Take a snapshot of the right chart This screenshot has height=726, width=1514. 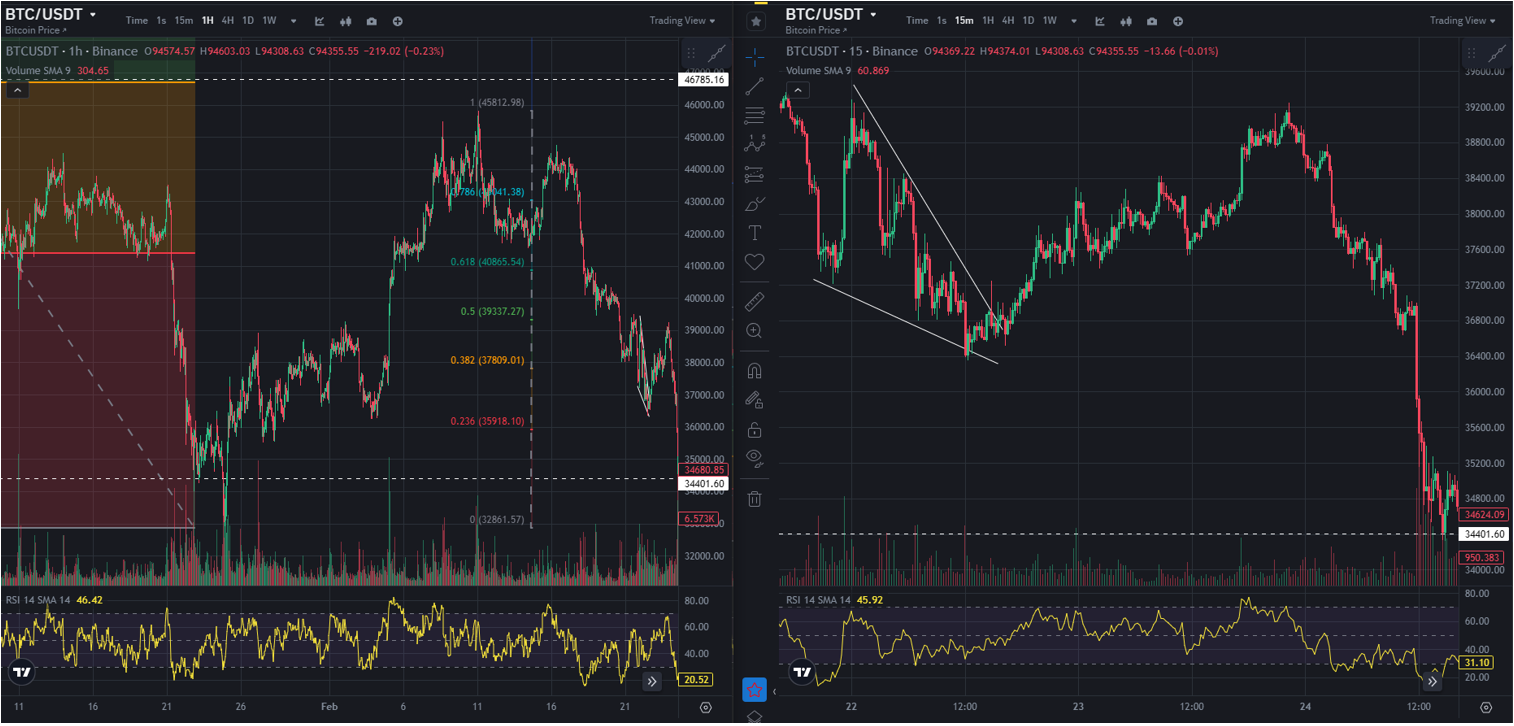pos(1152,20)
